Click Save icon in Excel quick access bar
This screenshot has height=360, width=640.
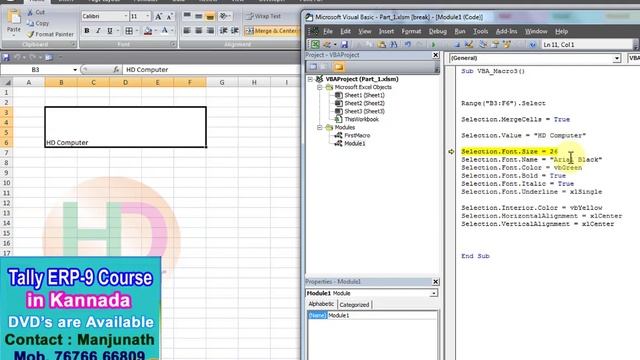pyautogui.click(x=6, y=58)
